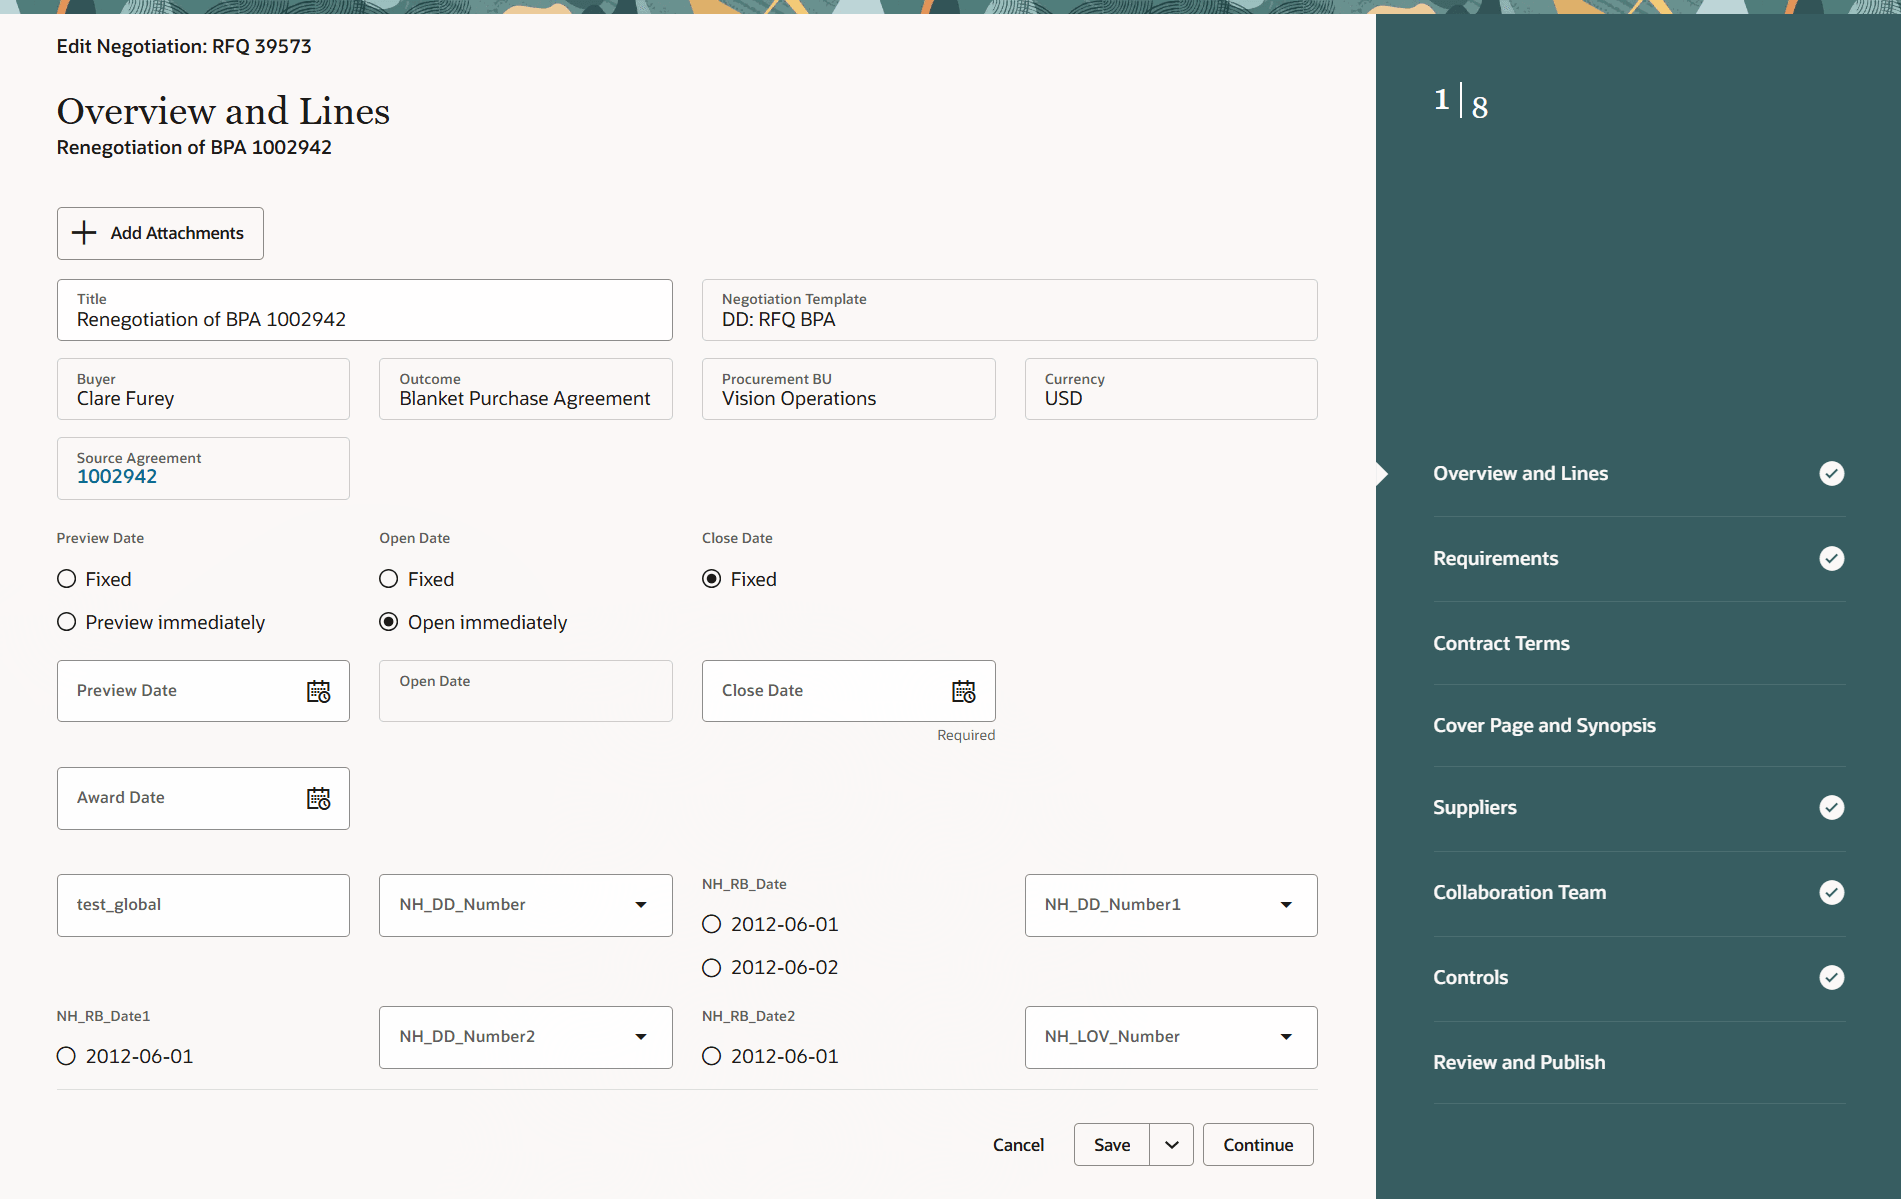
Task: Go to Review and Publish step
Action: [x=1519, y=1061]
